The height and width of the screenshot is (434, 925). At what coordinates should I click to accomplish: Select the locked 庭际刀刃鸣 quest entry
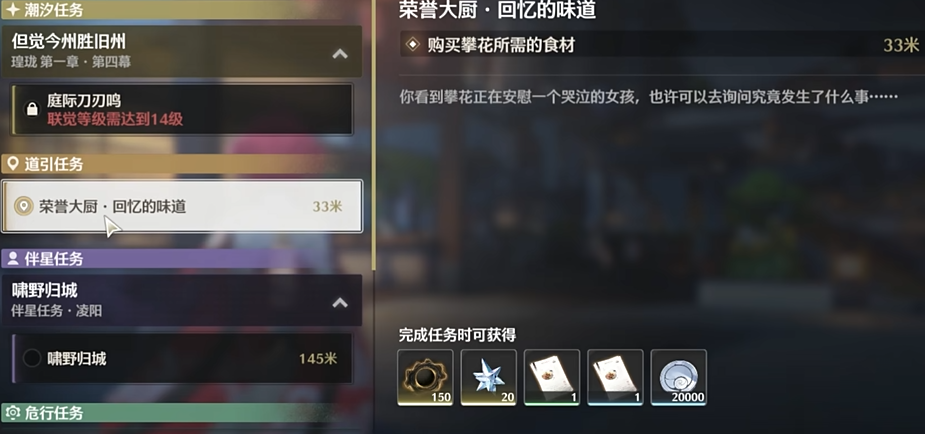(183, 110)
